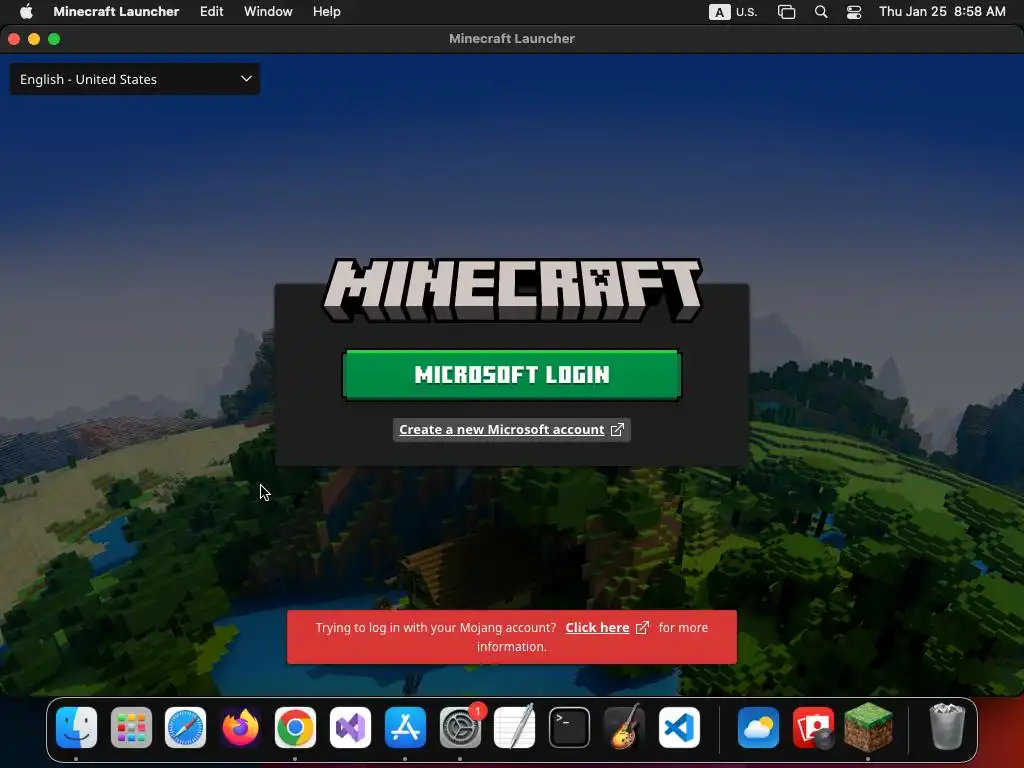The image size is (1024, 768).
Task: Click the external link icon beside Click here
Action: (642, 628)
